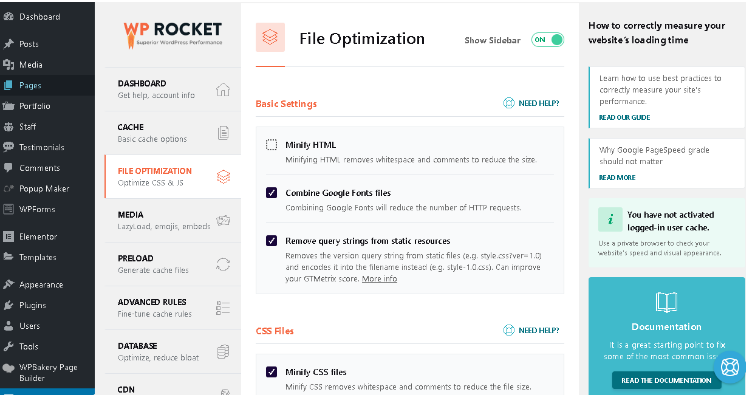The image size is (746, 396).
Task: Open the Database stack icon
Action: (223, 352)
